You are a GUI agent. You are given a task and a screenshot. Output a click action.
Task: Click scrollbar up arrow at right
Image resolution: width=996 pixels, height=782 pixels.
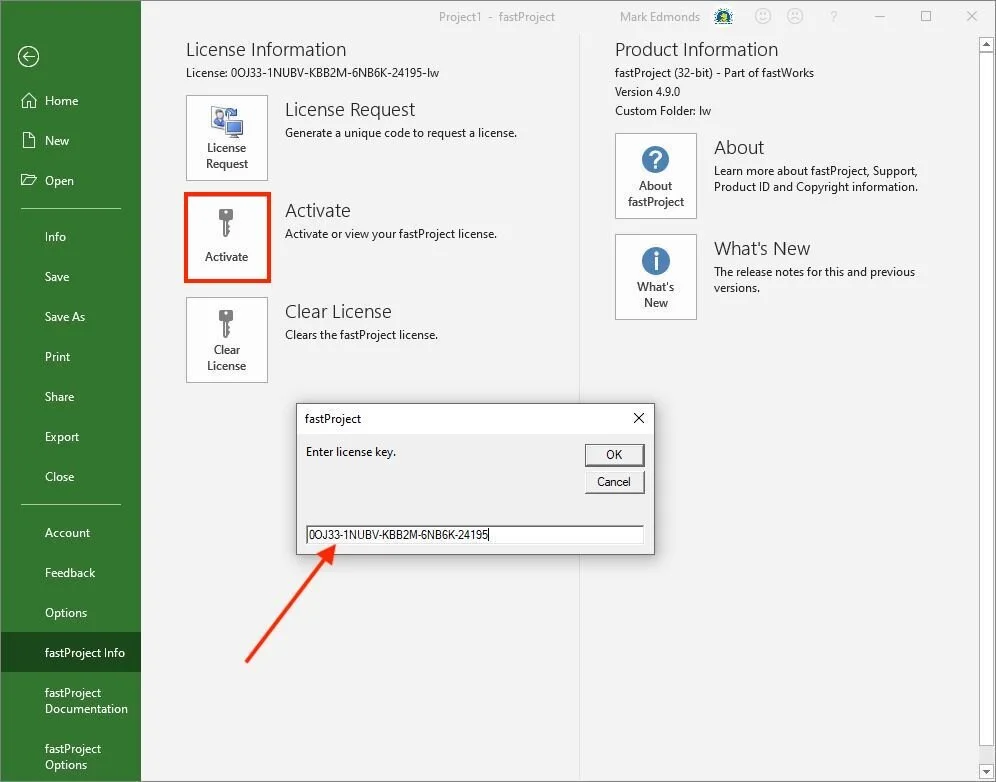pyautogui.click(x=986, y=44)
